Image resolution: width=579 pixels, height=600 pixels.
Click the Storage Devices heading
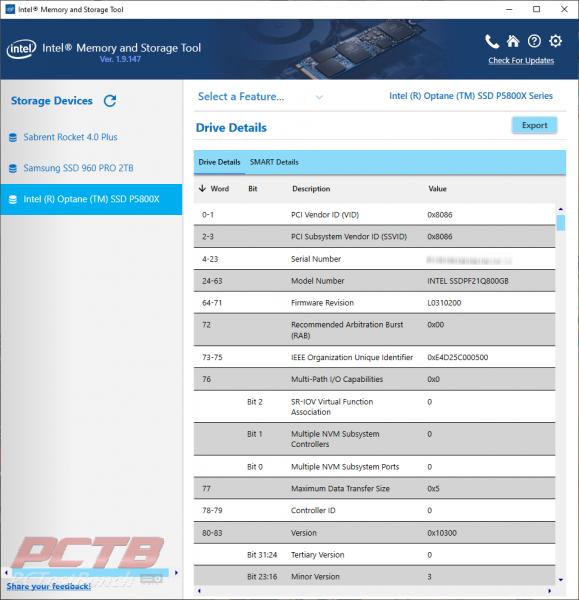(52, 101)
